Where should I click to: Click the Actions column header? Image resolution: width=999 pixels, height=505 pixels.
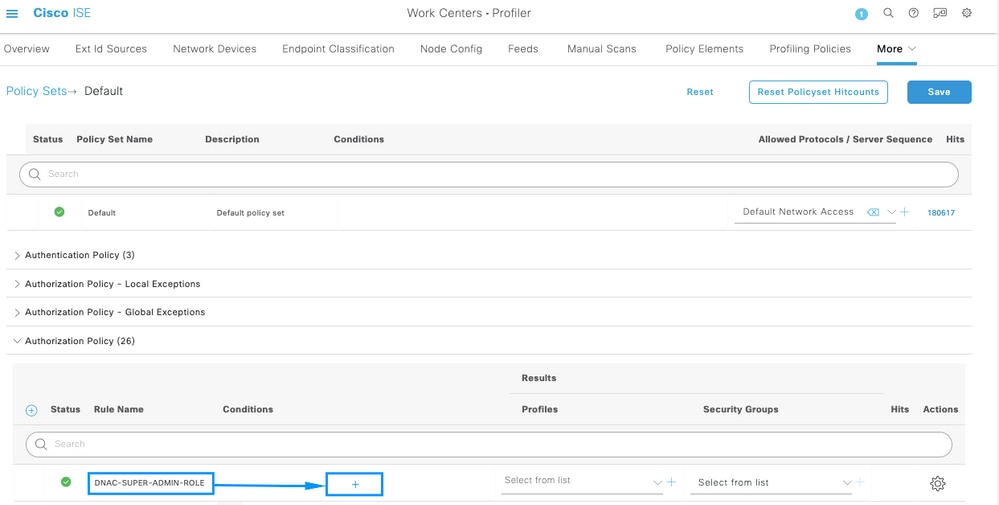click(x=940, y=409)
